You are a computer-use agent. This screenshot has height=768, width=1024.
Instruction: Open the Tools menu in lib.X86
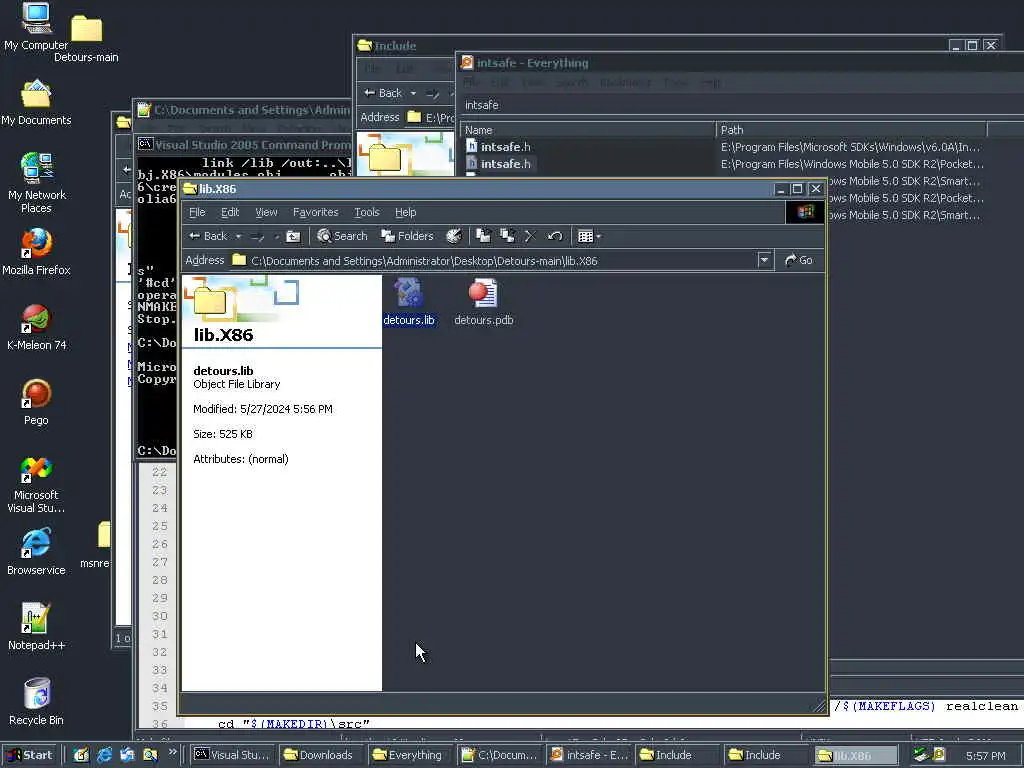366,212
